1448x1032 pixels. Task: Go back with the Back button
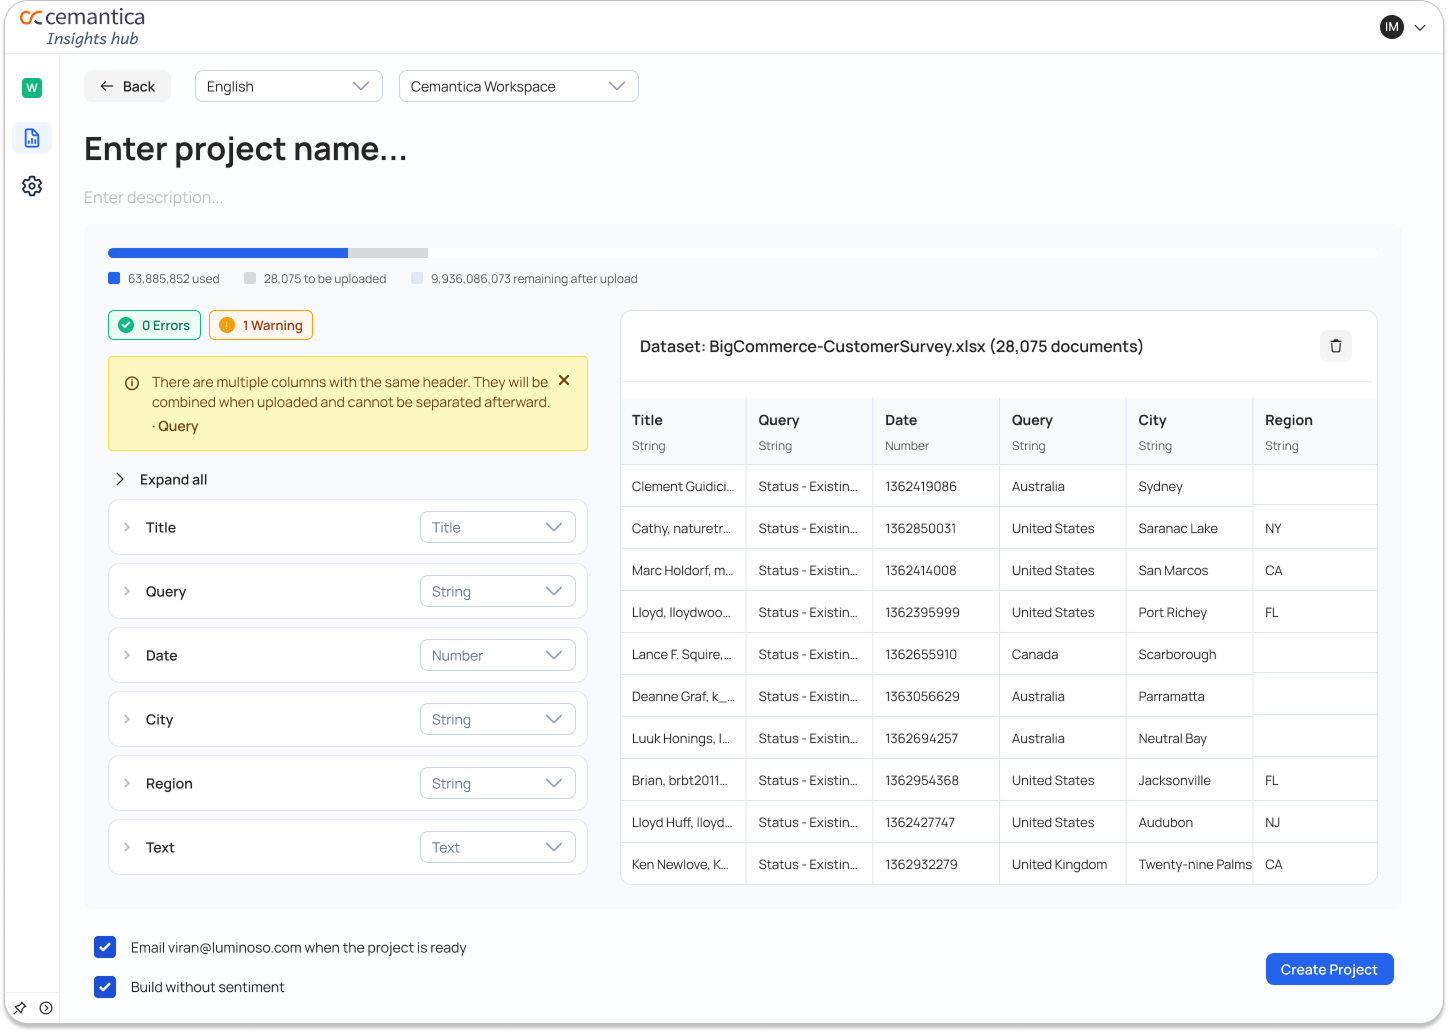point(127,86)
